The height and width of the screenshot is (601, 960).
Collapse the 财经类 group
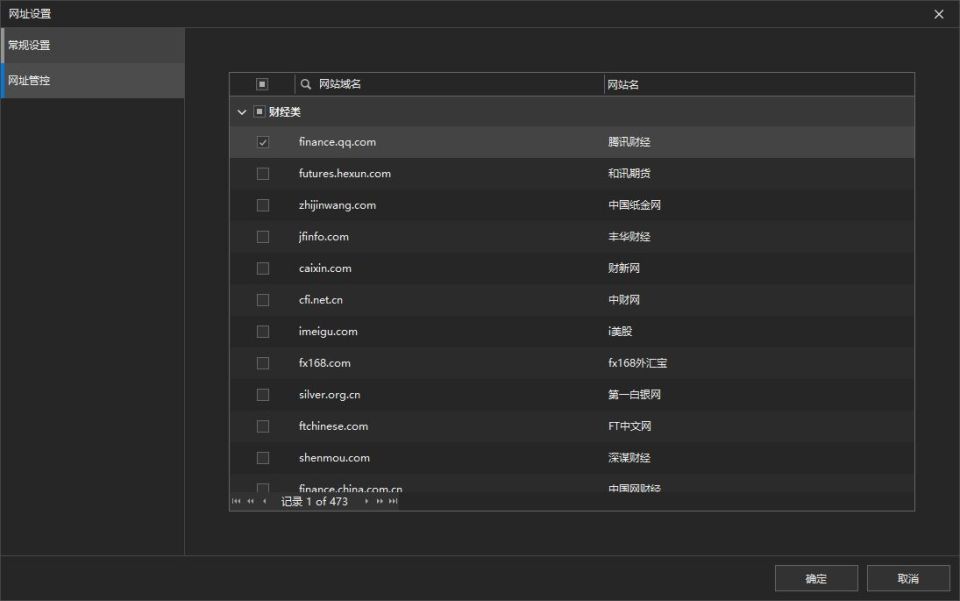coord(242,112)
